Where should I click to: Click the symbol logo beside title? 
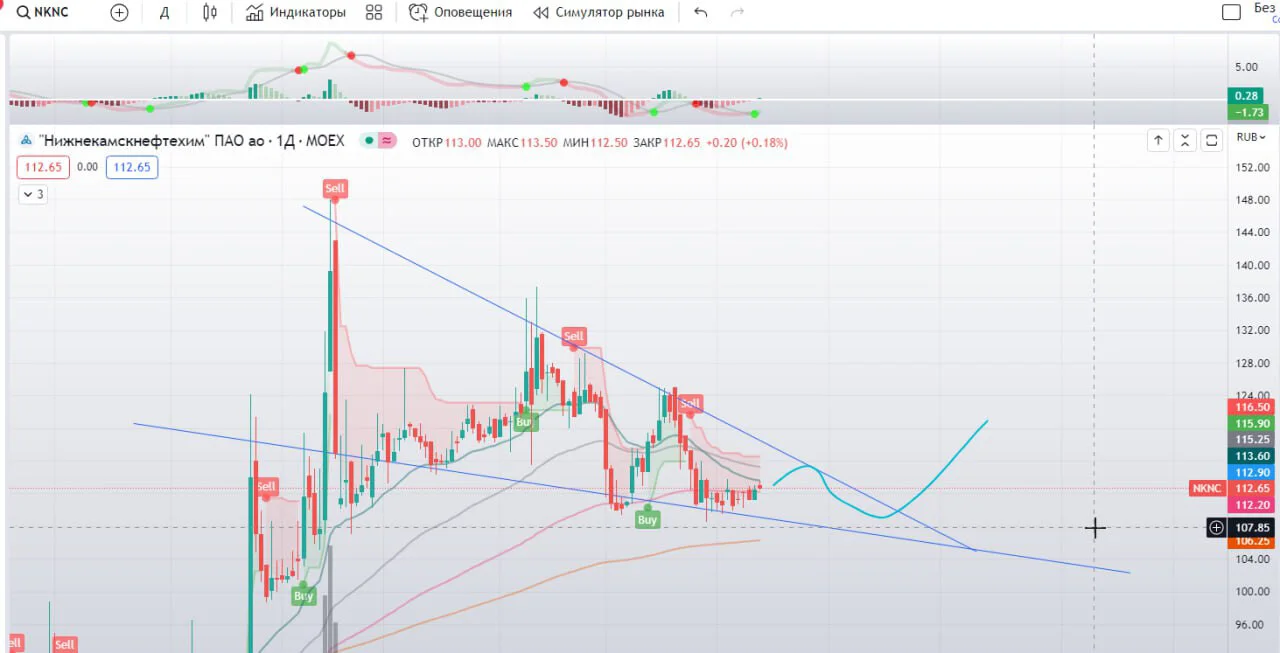[26, 141]
